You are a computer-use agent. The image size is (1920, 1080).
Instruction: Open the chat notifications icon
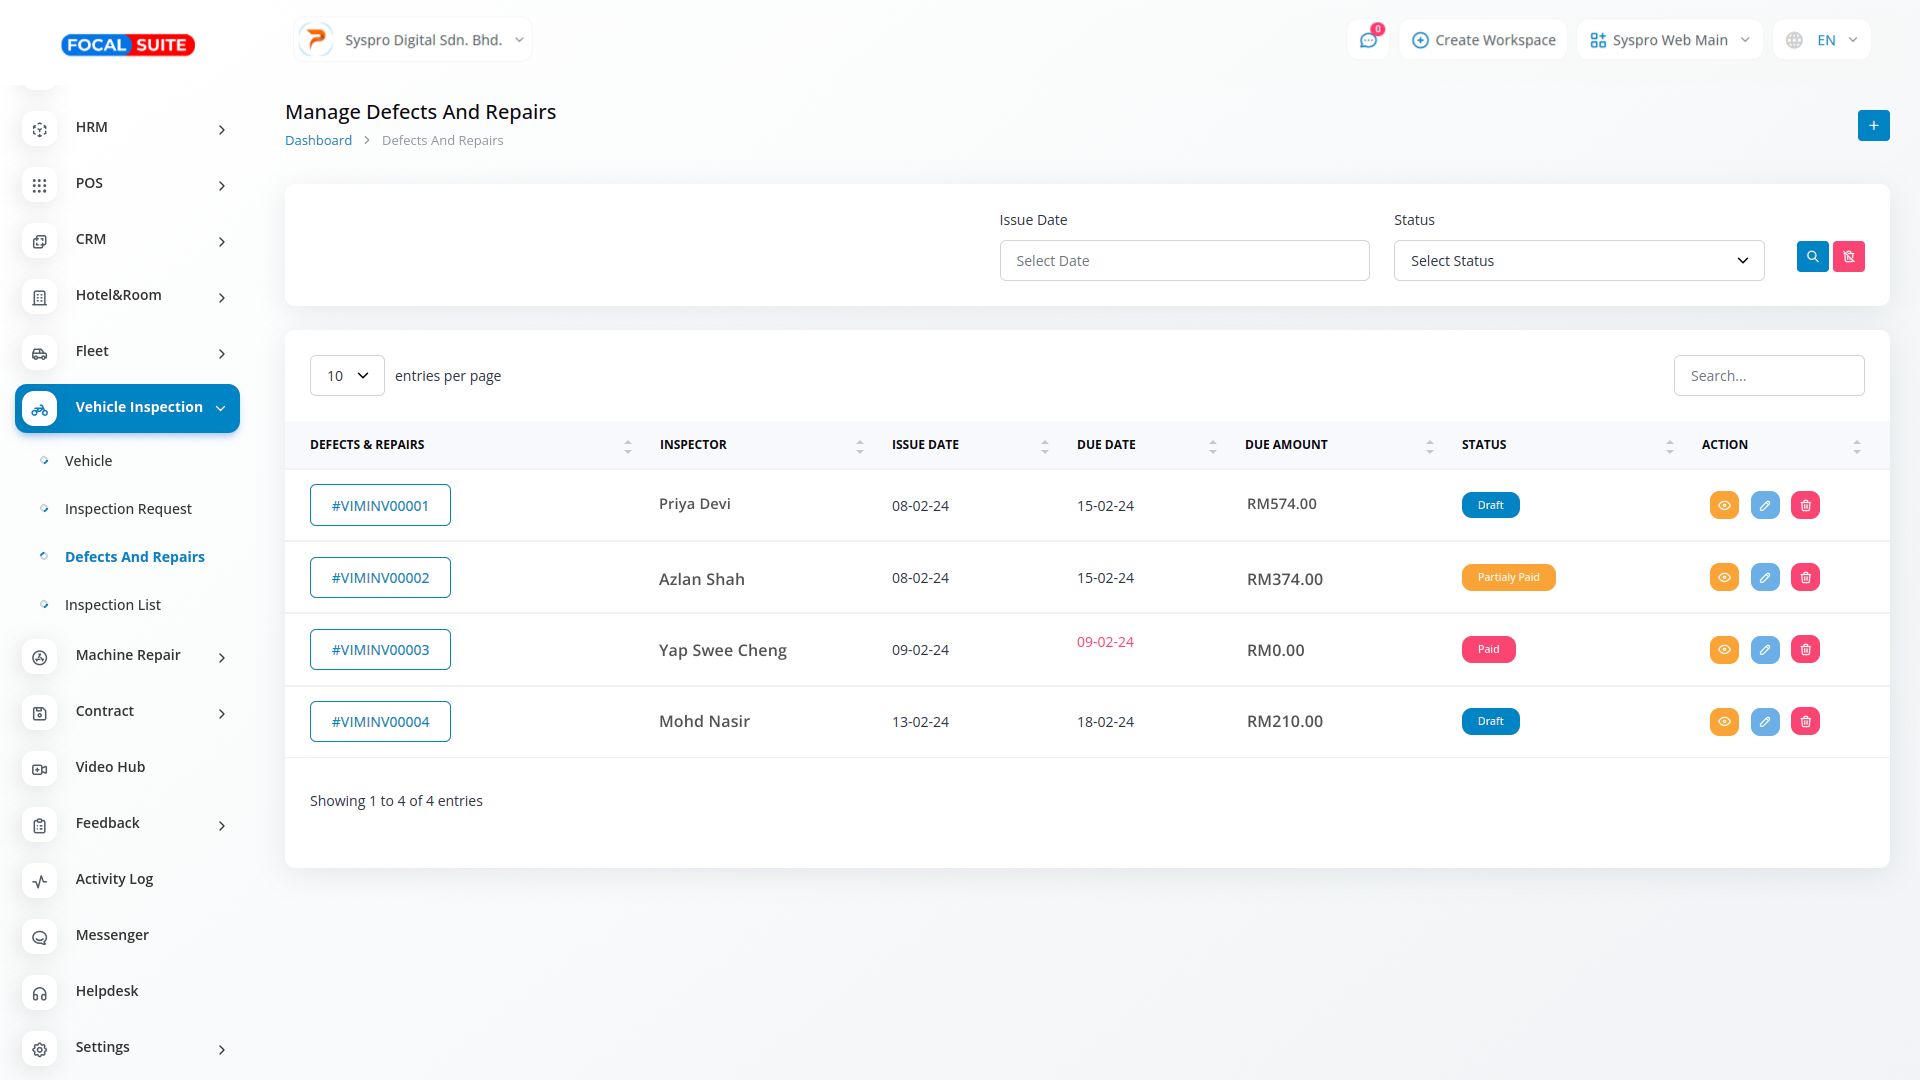(1367, 40)
